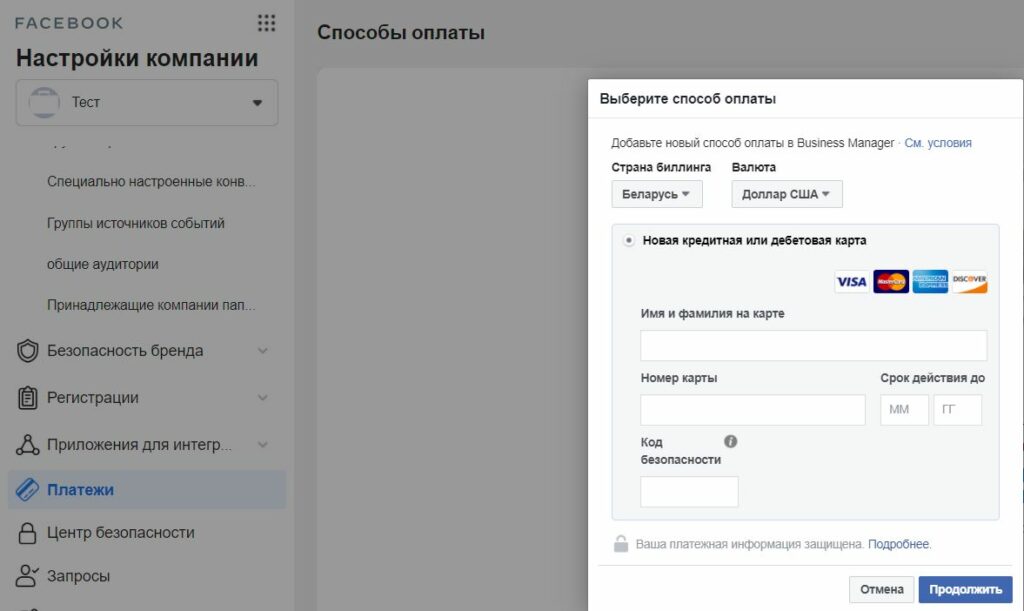Click the Выберите способ оплаты dialog title
The height and width of the screenshot is (611, 1024).
(x=688, y=99)
